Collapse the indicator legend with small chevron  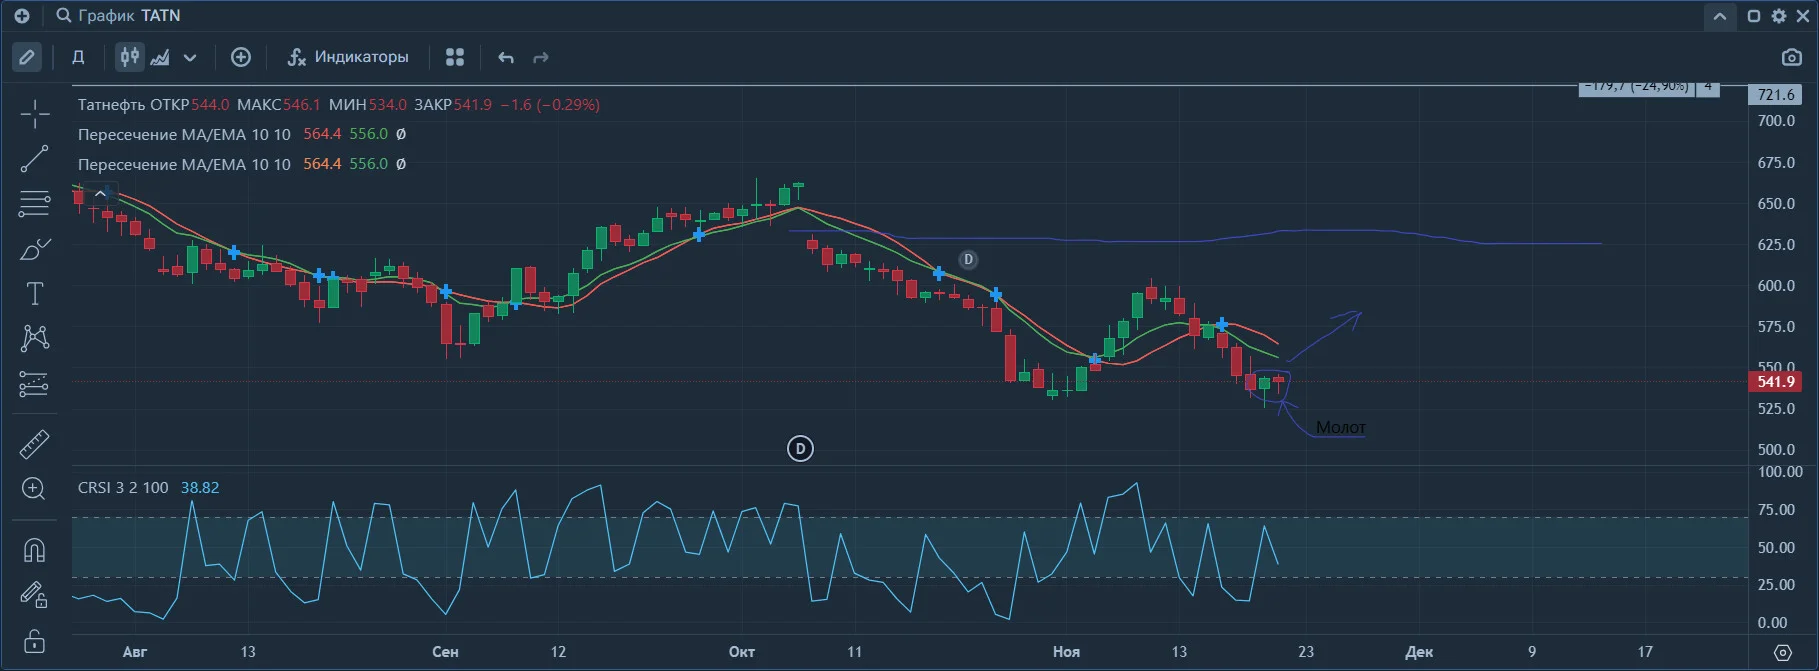(100, 193)
